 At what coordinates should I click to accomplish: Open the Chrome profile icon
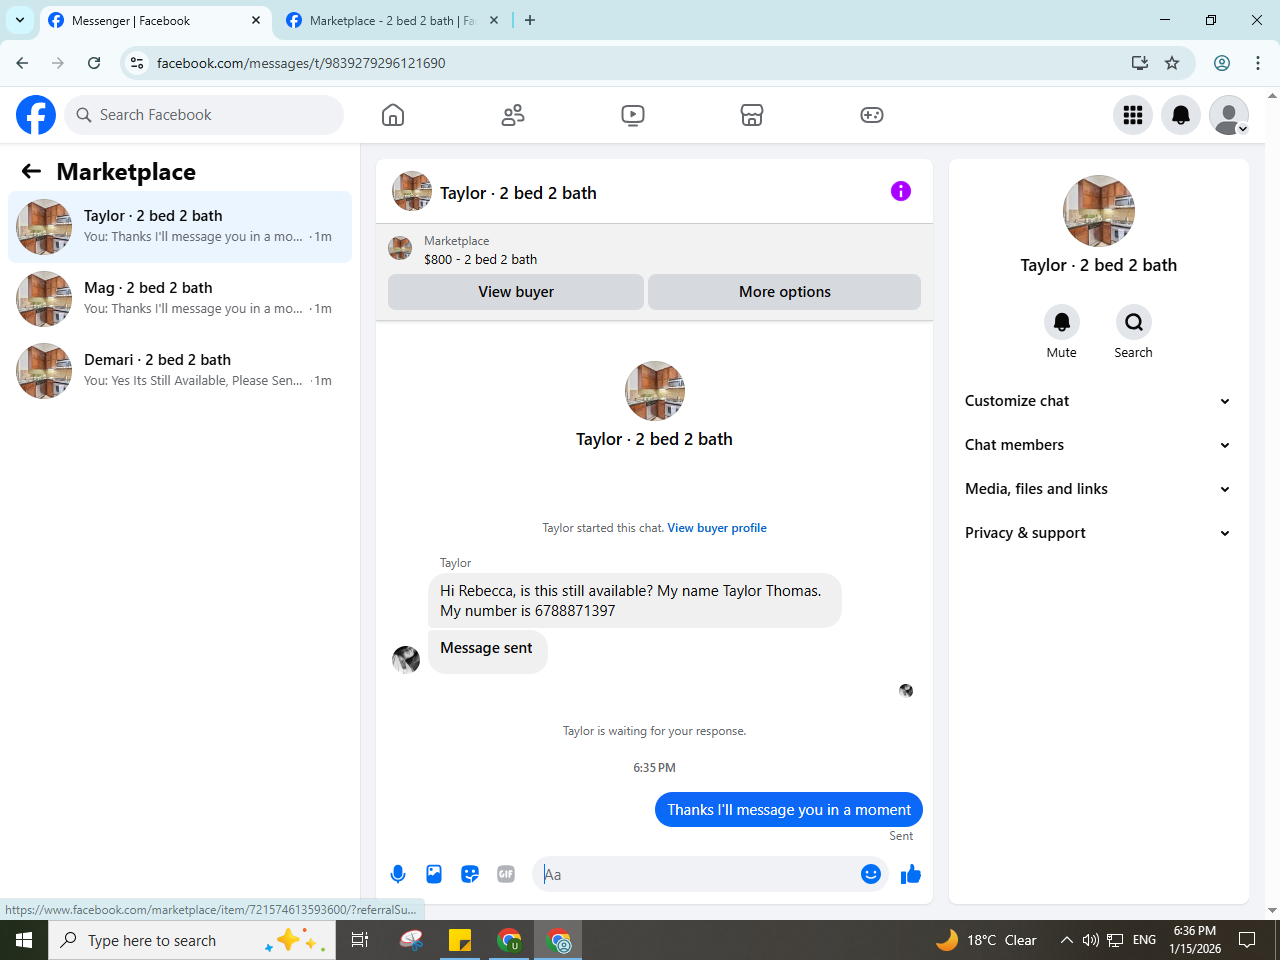[x=1222, y=63]
